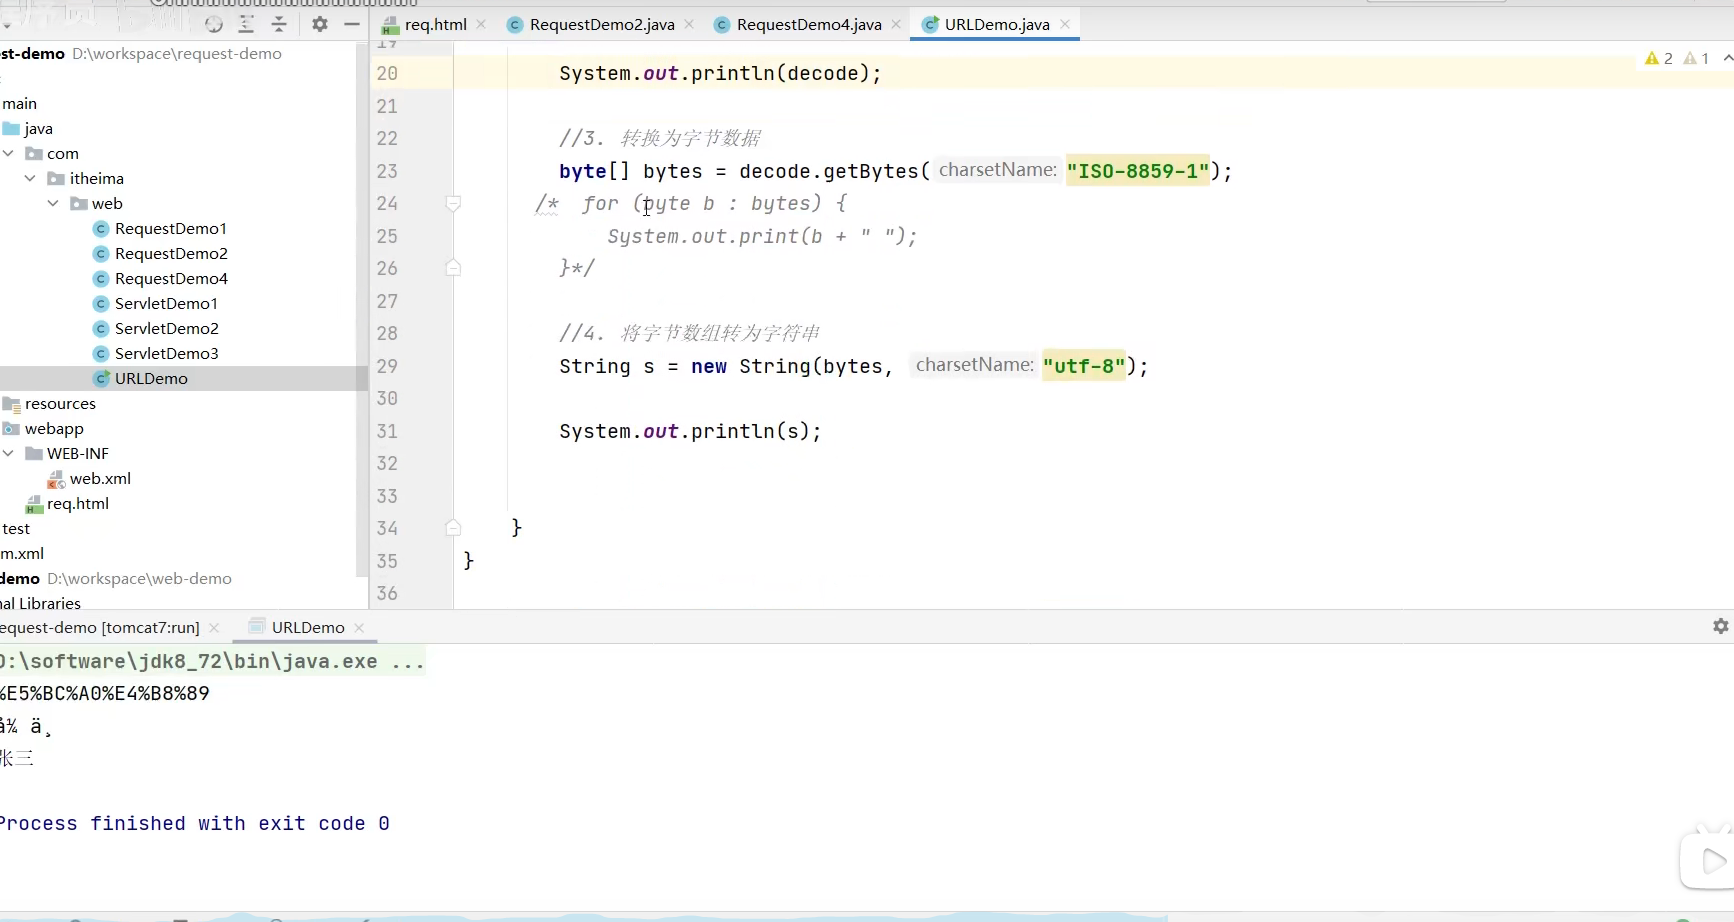Switch to request-demo tomcat7:run tab
This screenshot has width=1734, height=922.
[100, 627]
